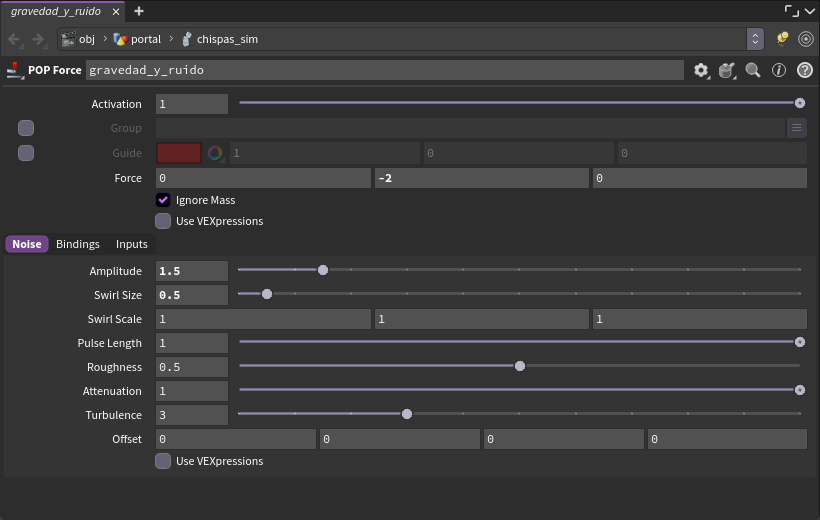The height and width of the screenshot is (520, 820).
Task: Click the Swirl Size field showing 0.5
Action: [x=192, y=295]
